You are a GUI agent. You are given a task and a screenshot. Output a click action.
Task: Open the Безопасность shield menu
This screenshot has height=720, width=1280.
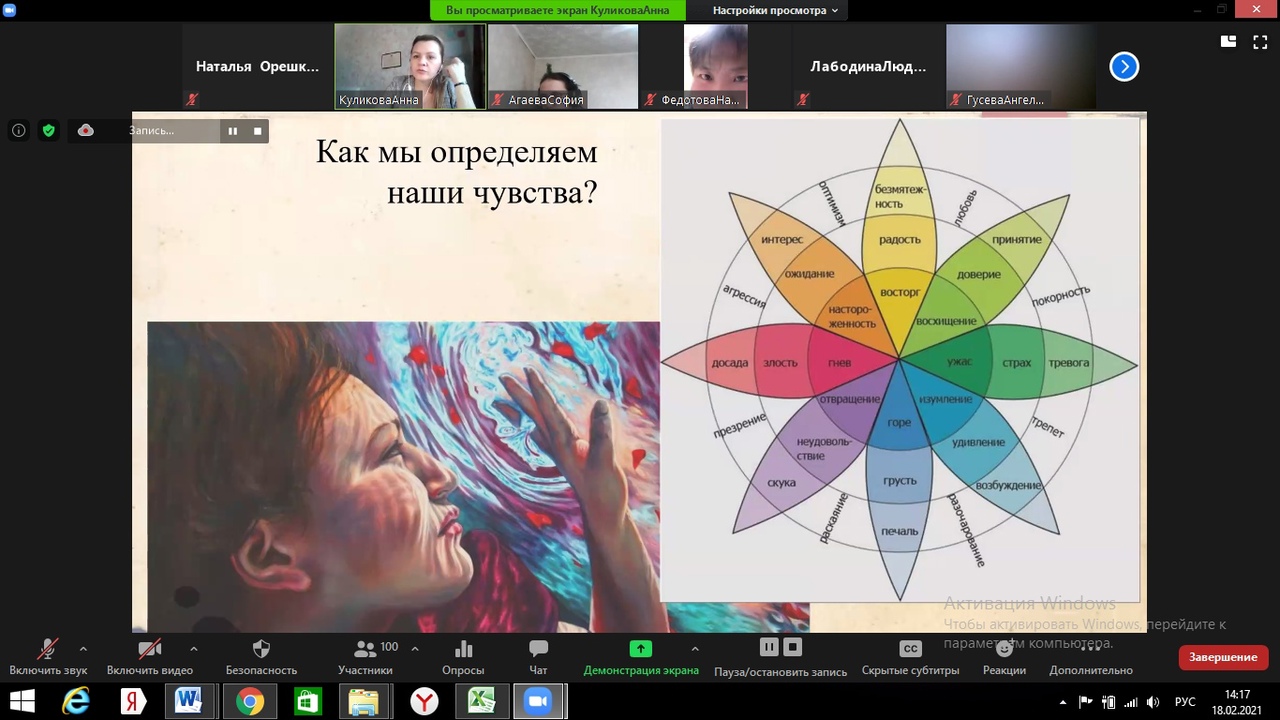261,657
